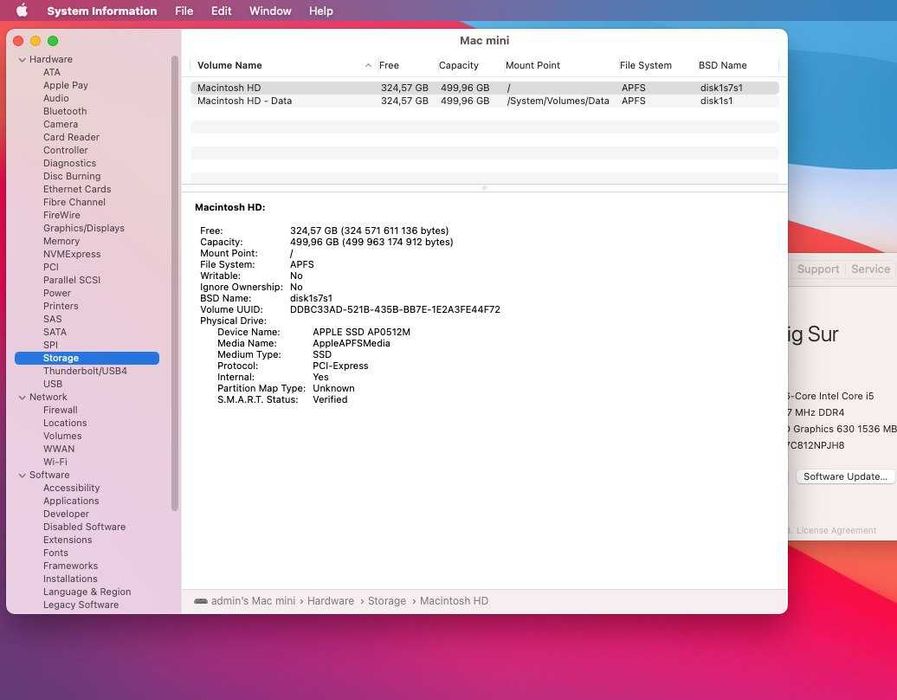Screen dimensions: 897x700
Task: Select Legacy Software in sidebar
Action: point(81,605)
